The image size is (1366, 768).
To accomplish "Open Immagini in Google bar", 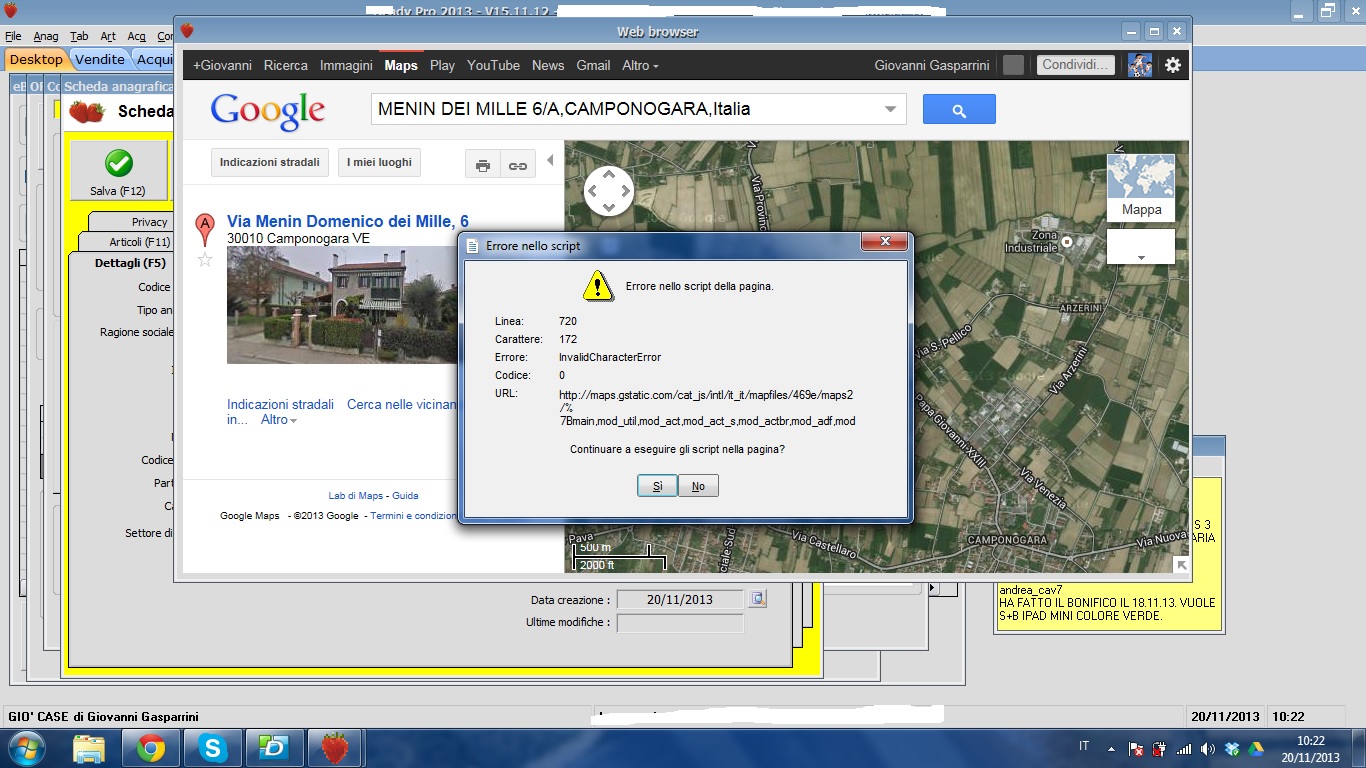I will (346, 65).
